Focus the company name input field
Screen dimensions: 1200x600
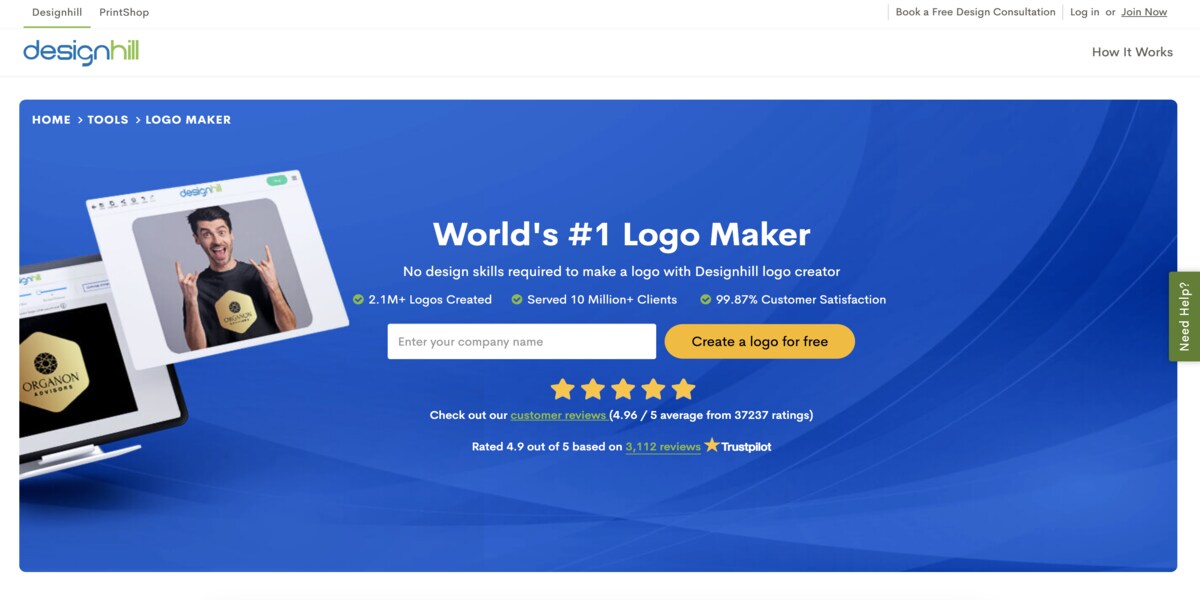coord(522,341)
